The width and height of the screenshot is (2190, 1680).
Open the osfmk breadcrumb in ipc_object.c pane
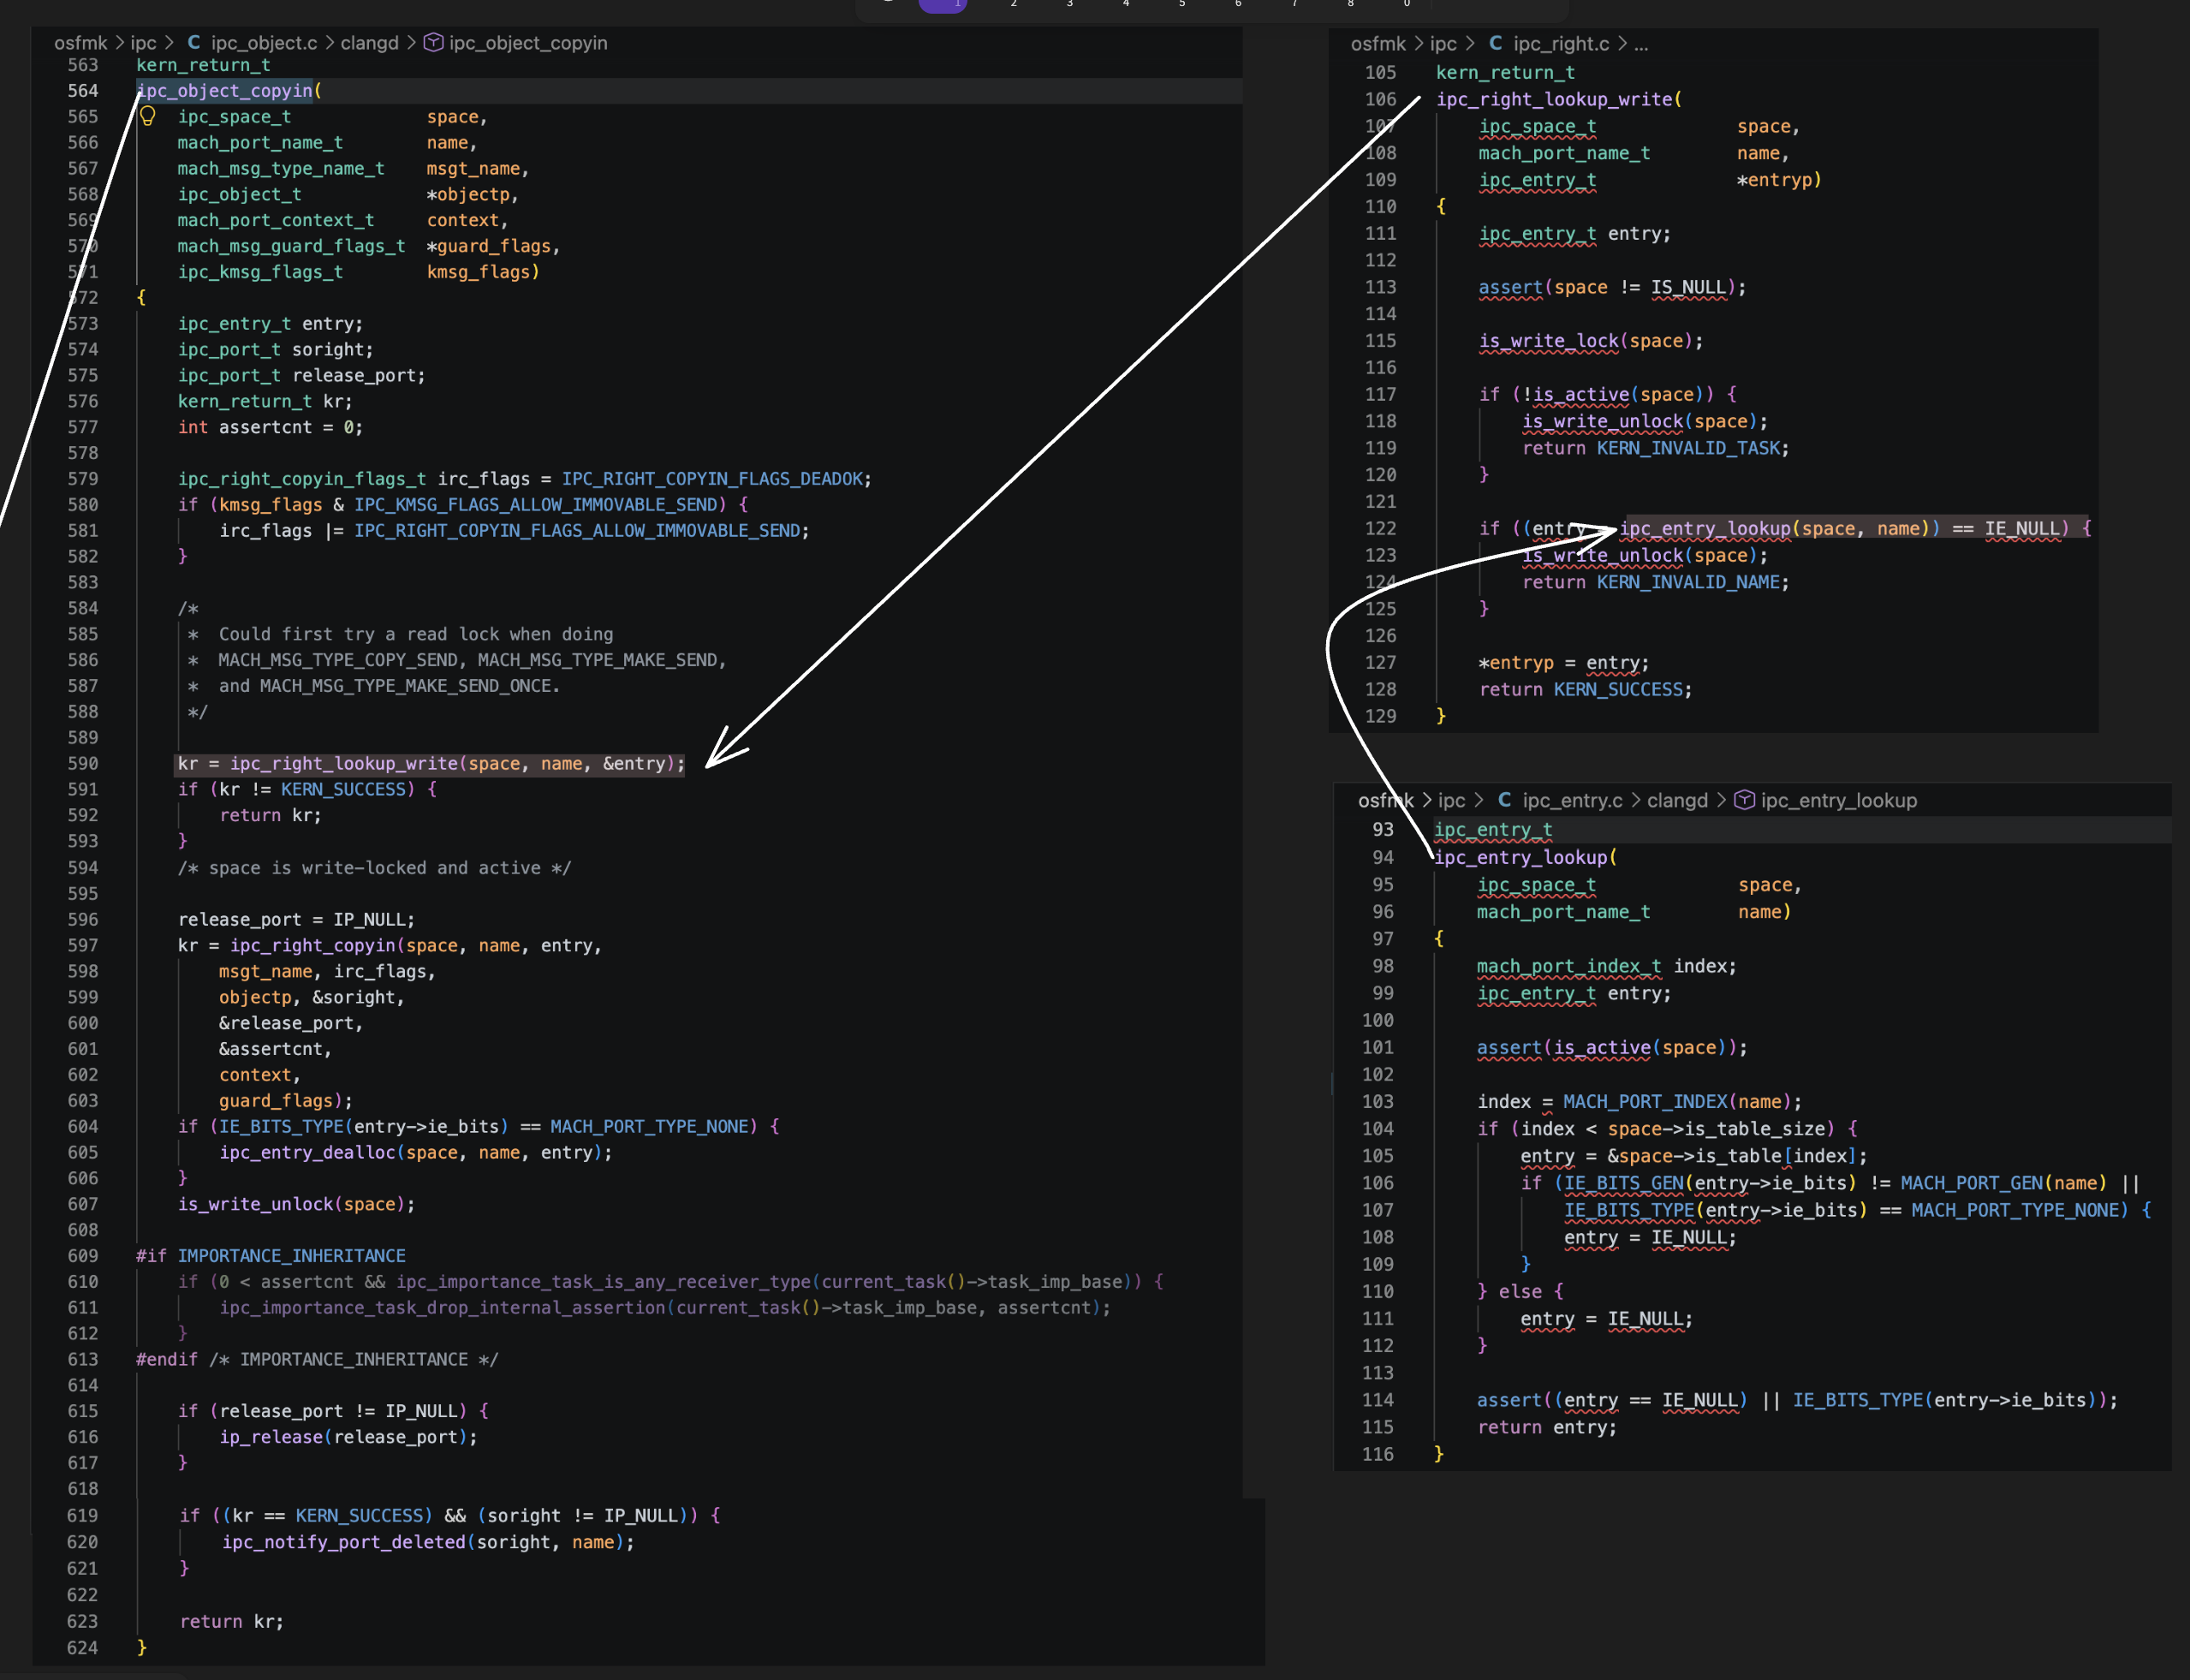(x=80, y=43)
